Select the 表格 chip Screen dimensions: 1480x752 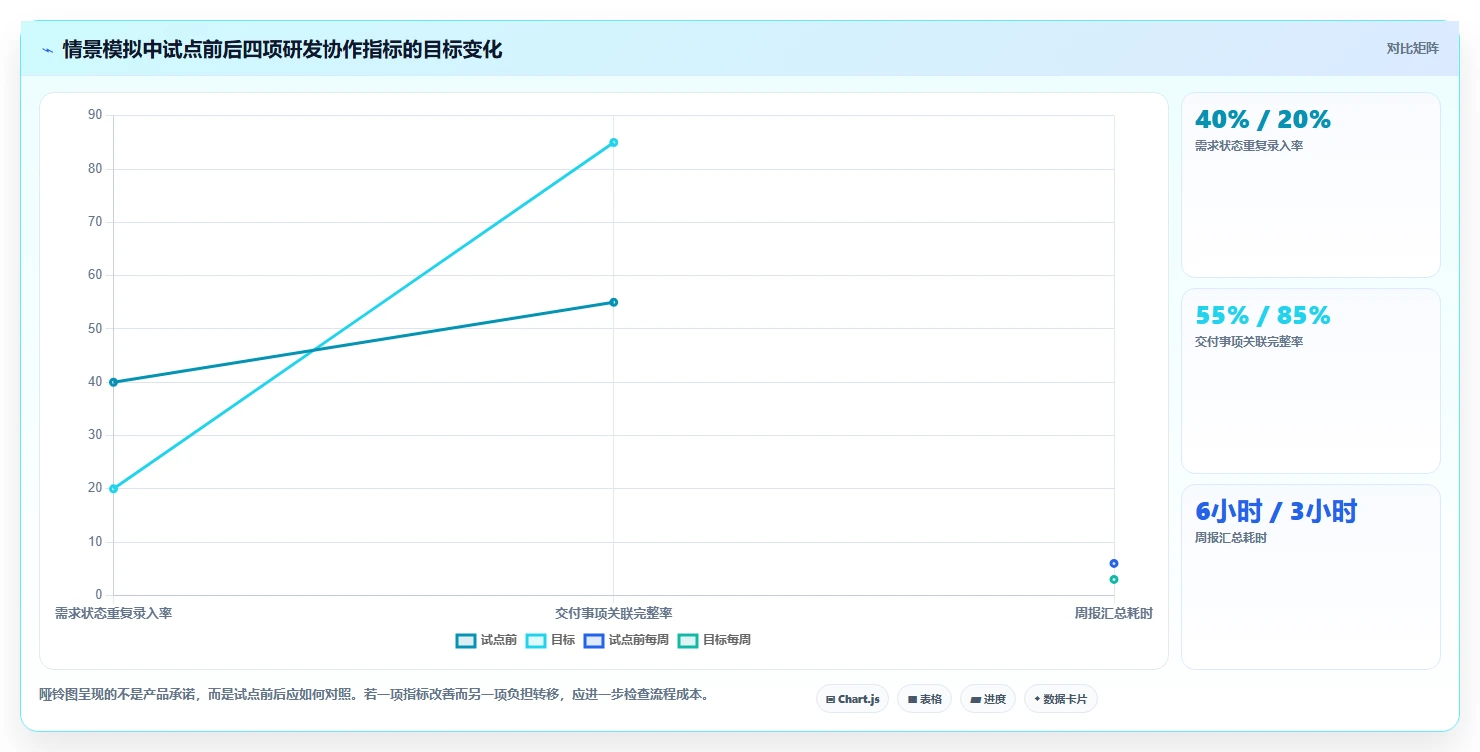[x=924, y=699]
